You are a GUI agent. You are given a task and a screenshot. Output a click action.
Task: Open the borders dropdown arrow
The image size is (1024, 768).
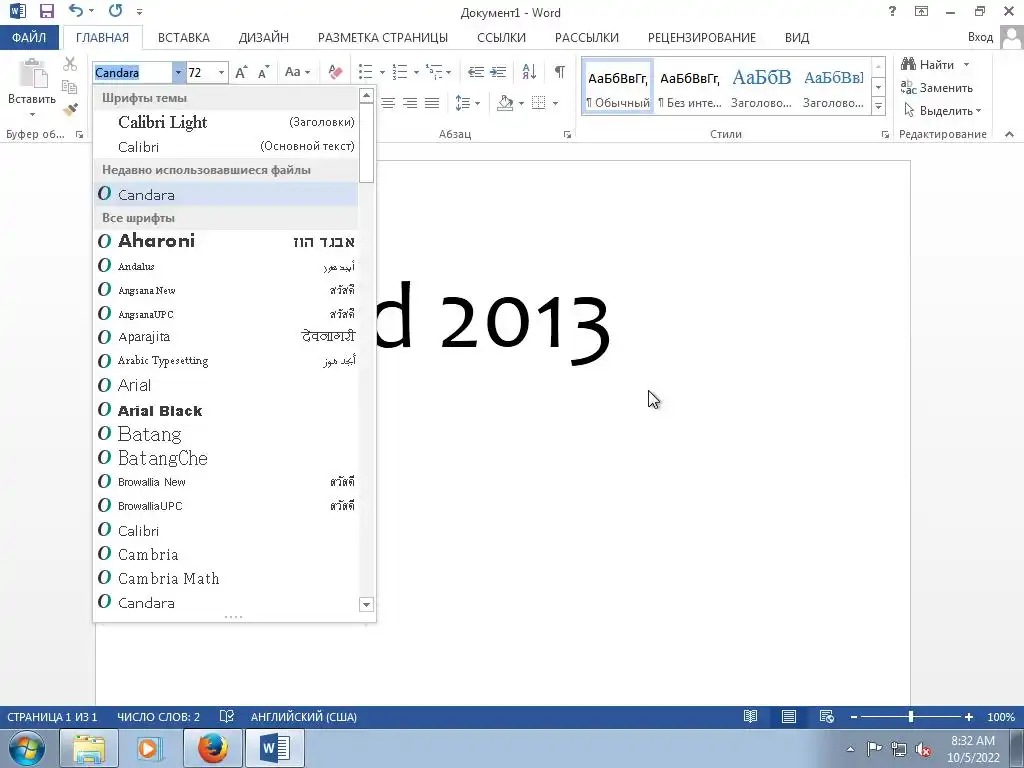(555, 103)
